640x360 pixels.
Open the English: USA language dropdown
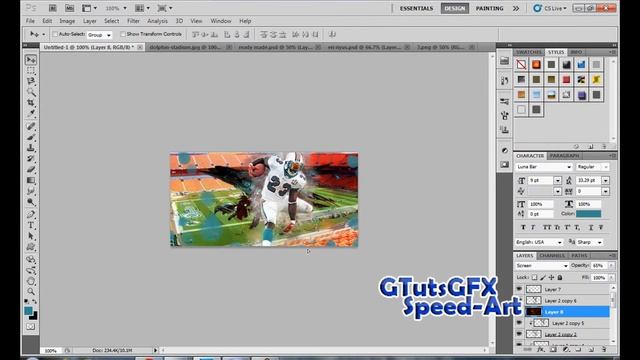click(539, 242)
